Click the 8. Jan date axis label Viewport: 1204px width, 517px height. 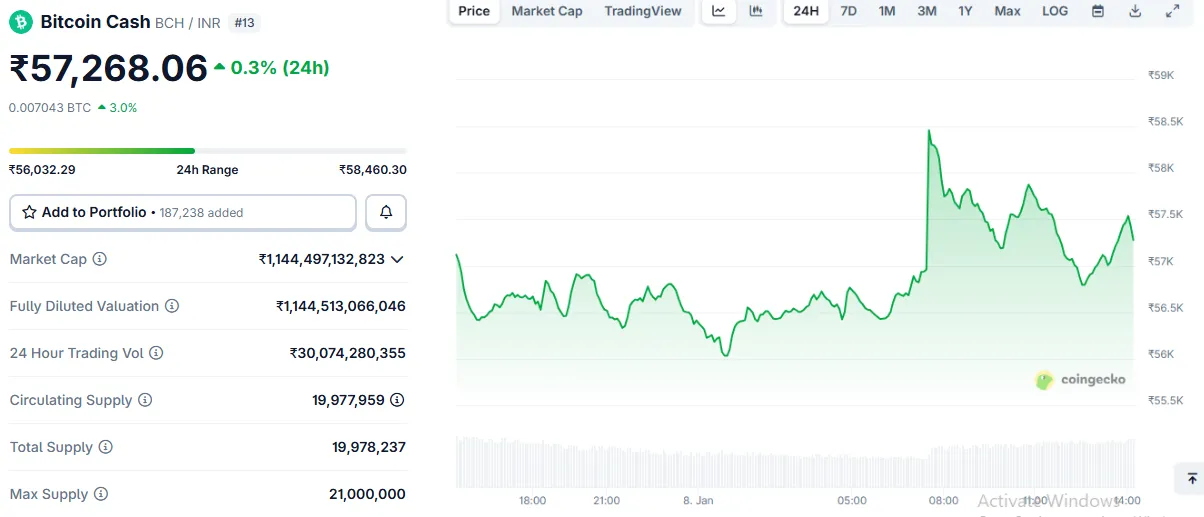click(x=698, y=500)
